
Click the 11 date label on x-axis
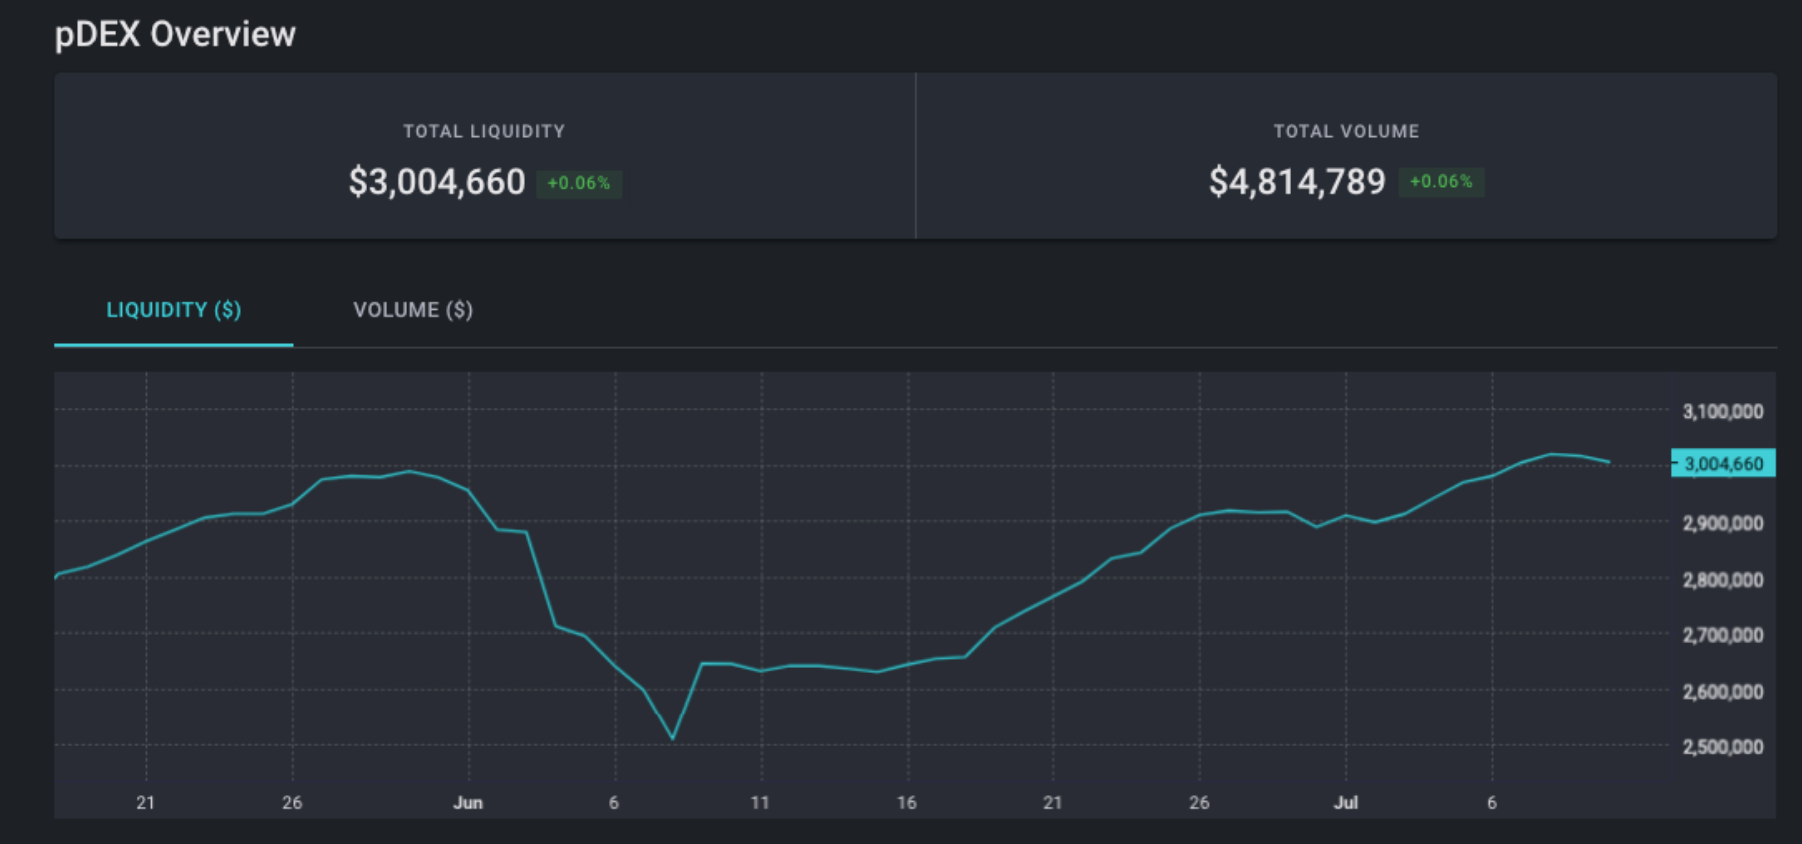[761, 803]
